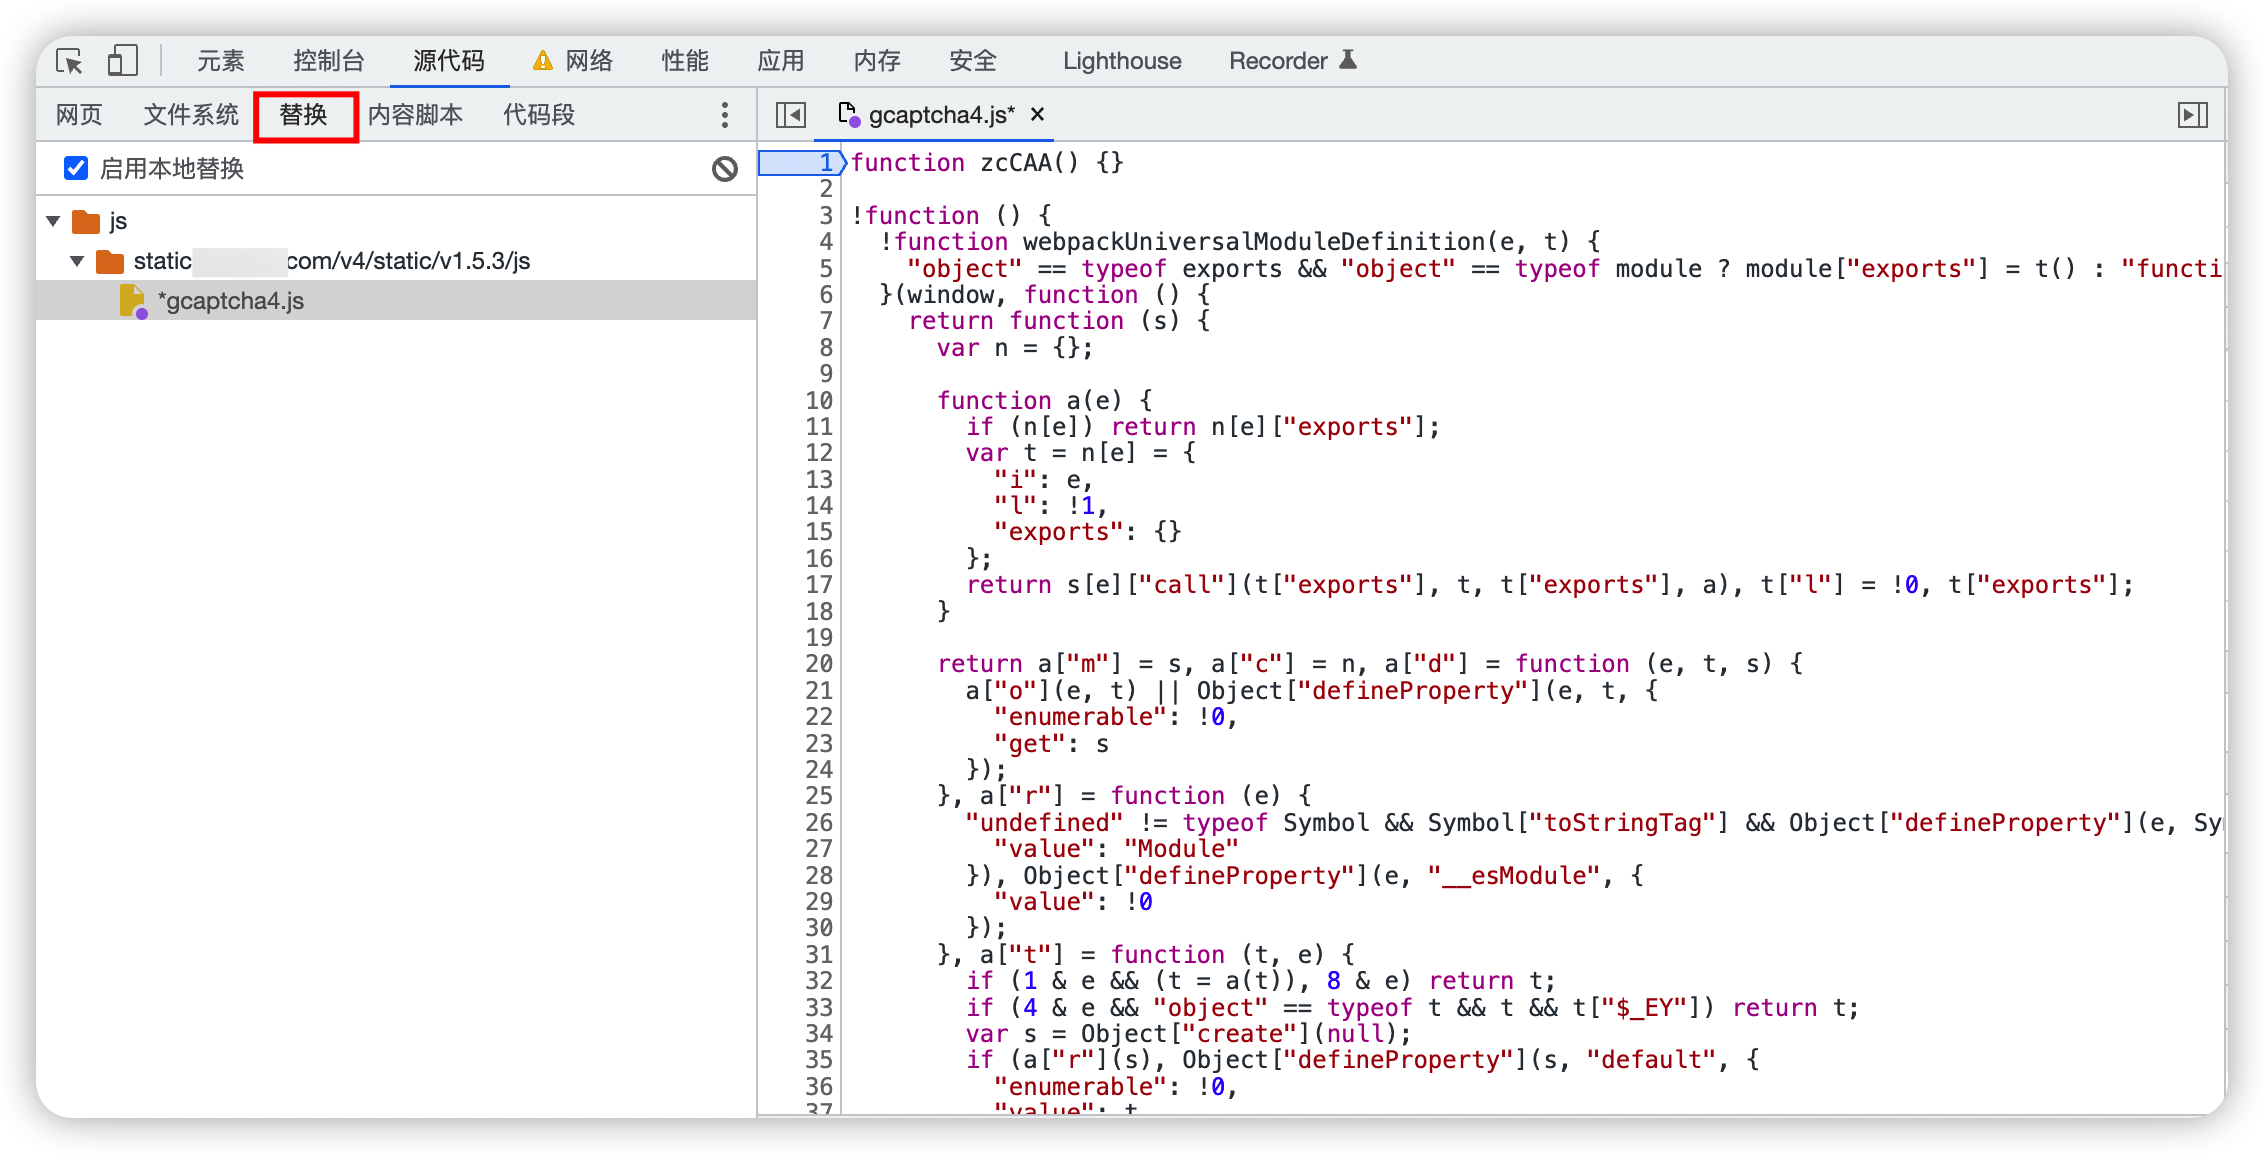Click the network tab warning icon

pyautogui.click(x=543, y=61)
